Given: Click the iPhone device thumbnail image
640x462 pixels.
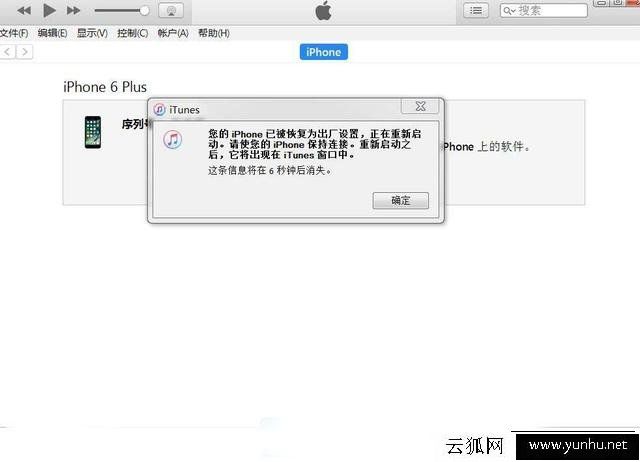Looking at the screenshot, I should pos(93,132).
